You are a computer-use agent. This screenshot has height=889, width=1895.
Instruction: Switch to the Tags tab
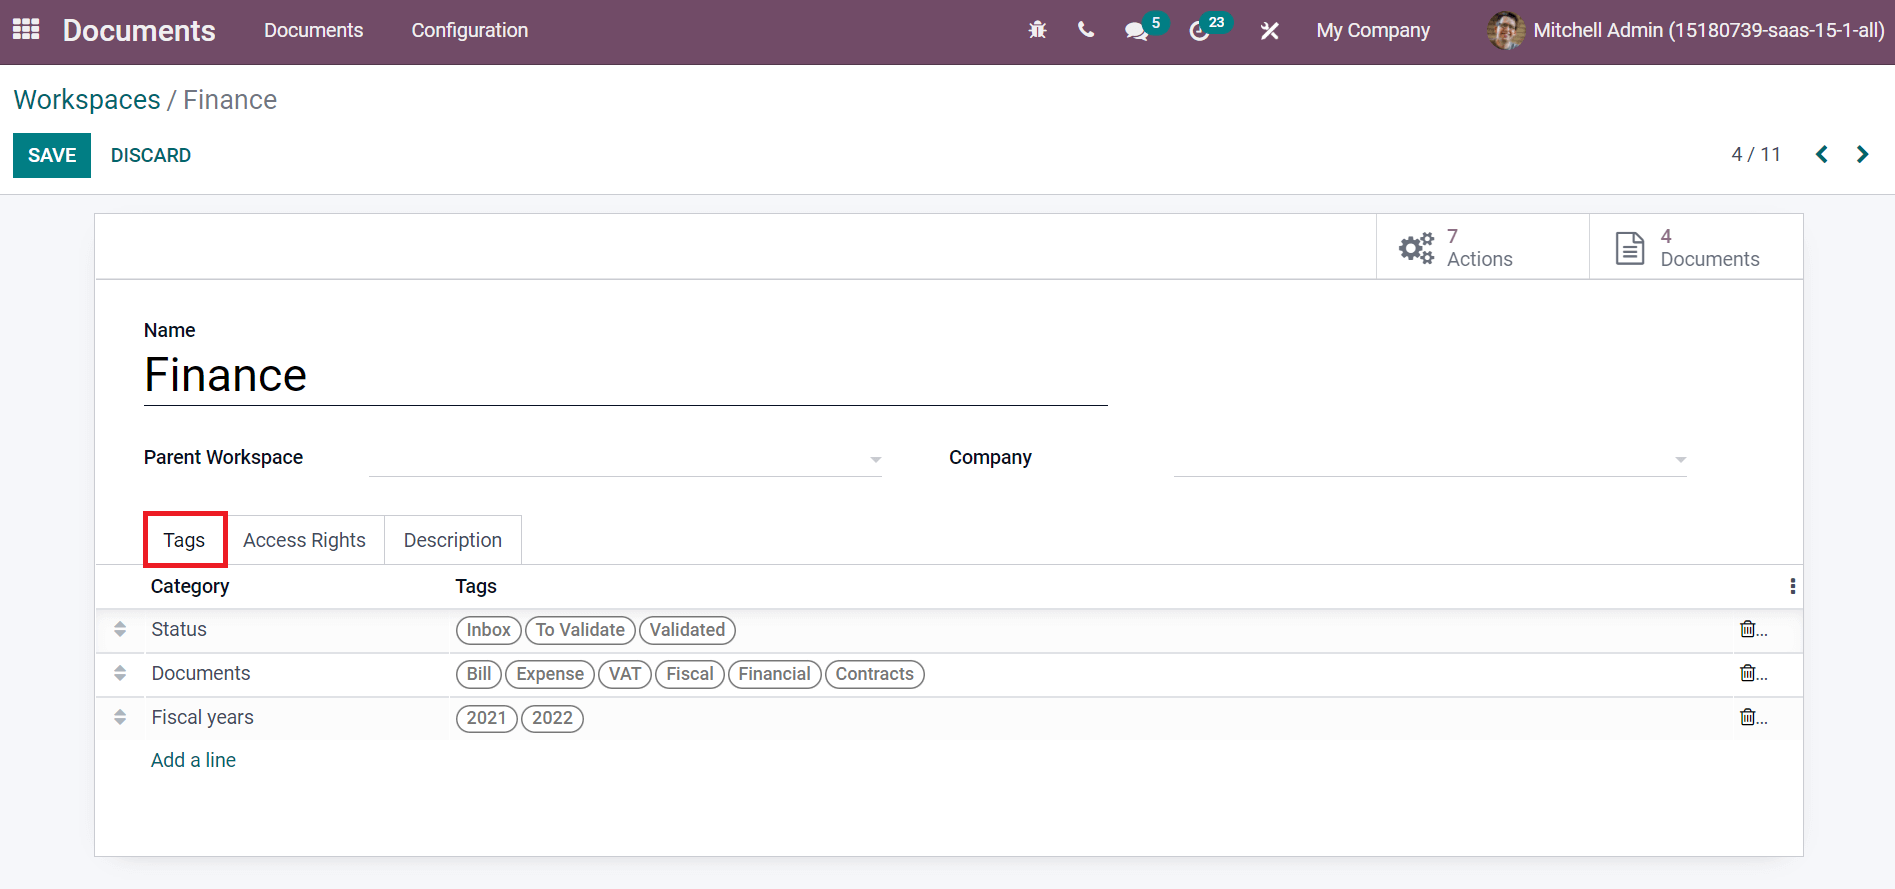(184, 540)
